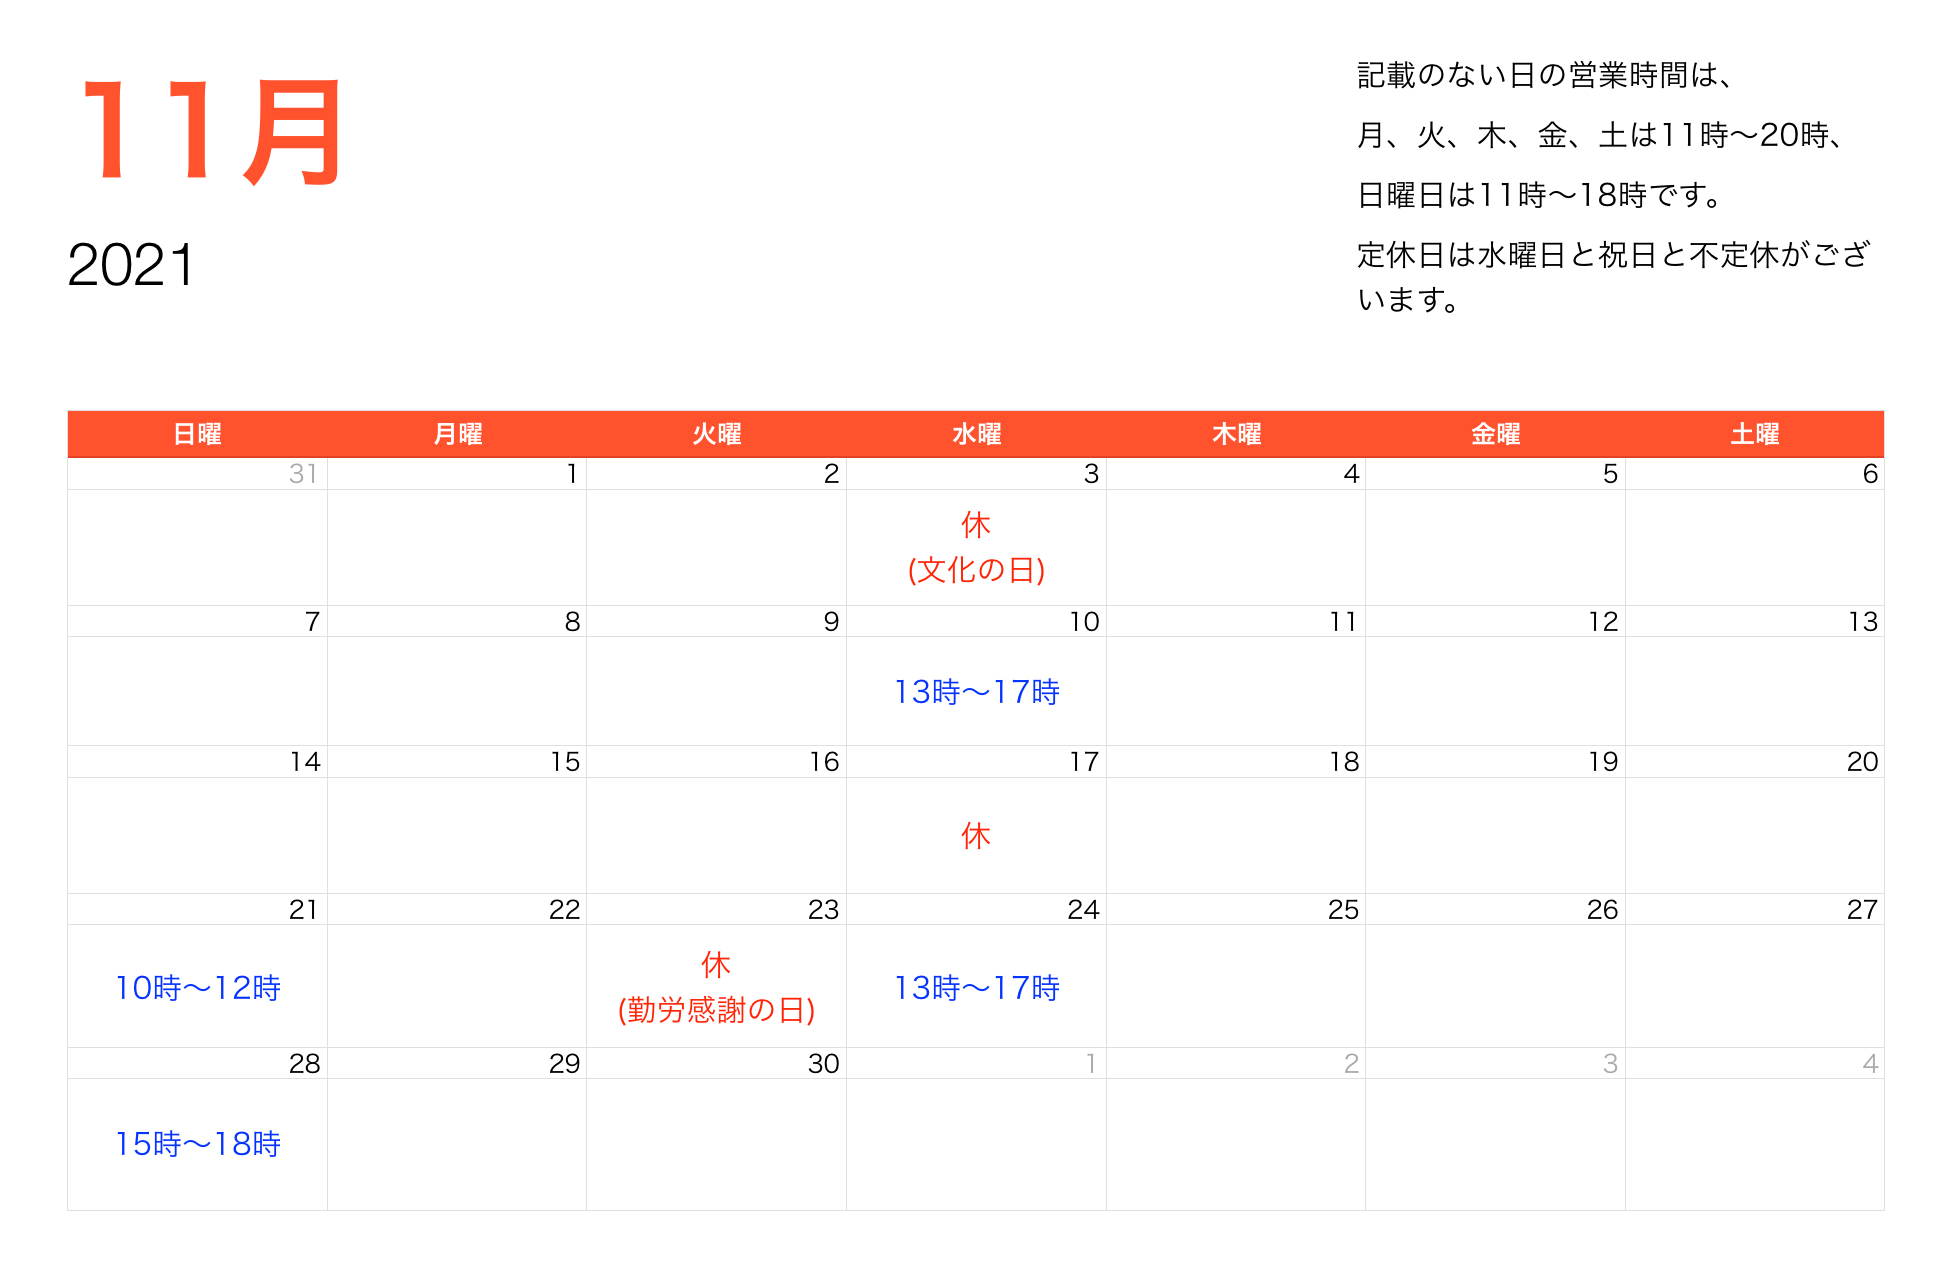Click date number 7 in 日曜 column
Screen dimensions: 1946x1262
point(312,622)
